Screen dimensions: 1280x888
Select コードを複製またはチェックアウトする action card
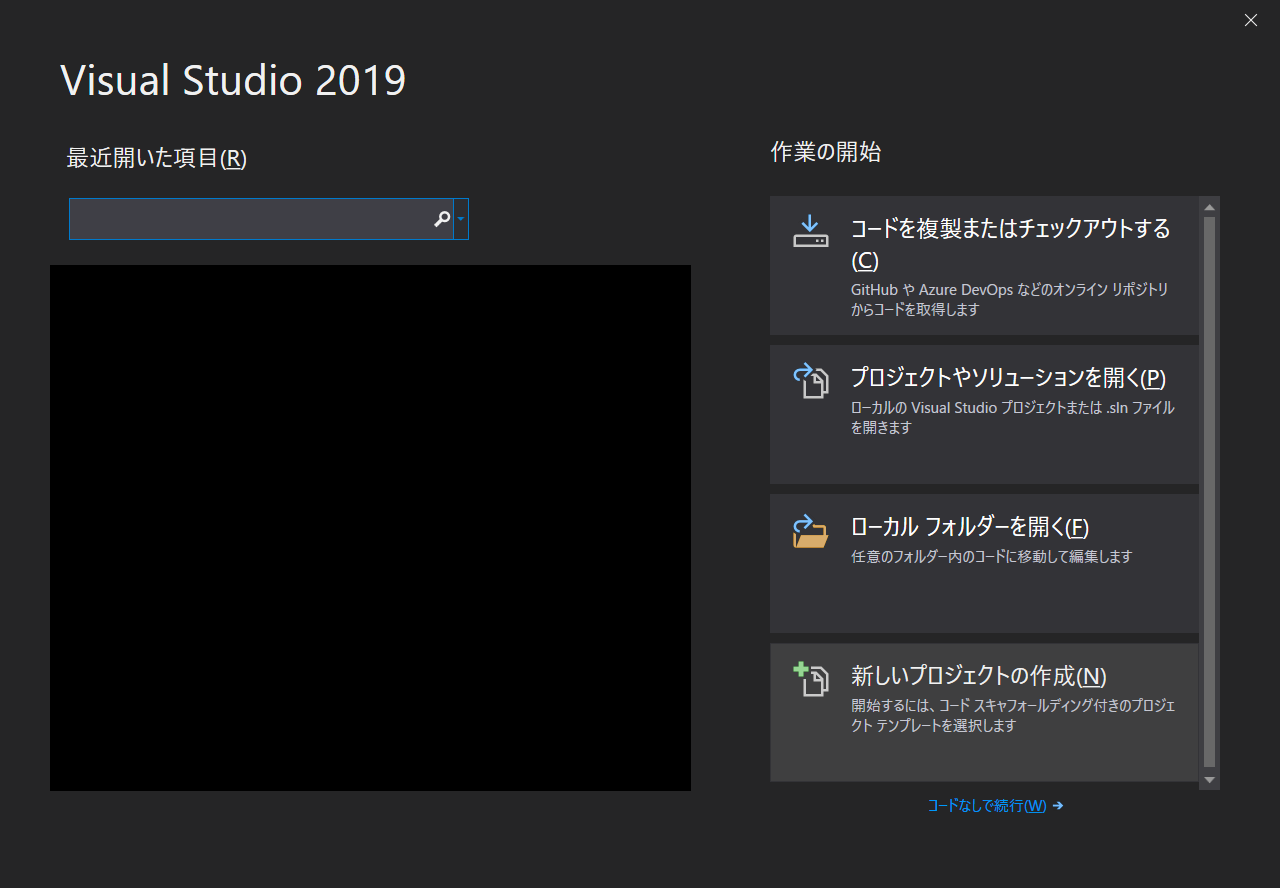click(x=984, y=265)
